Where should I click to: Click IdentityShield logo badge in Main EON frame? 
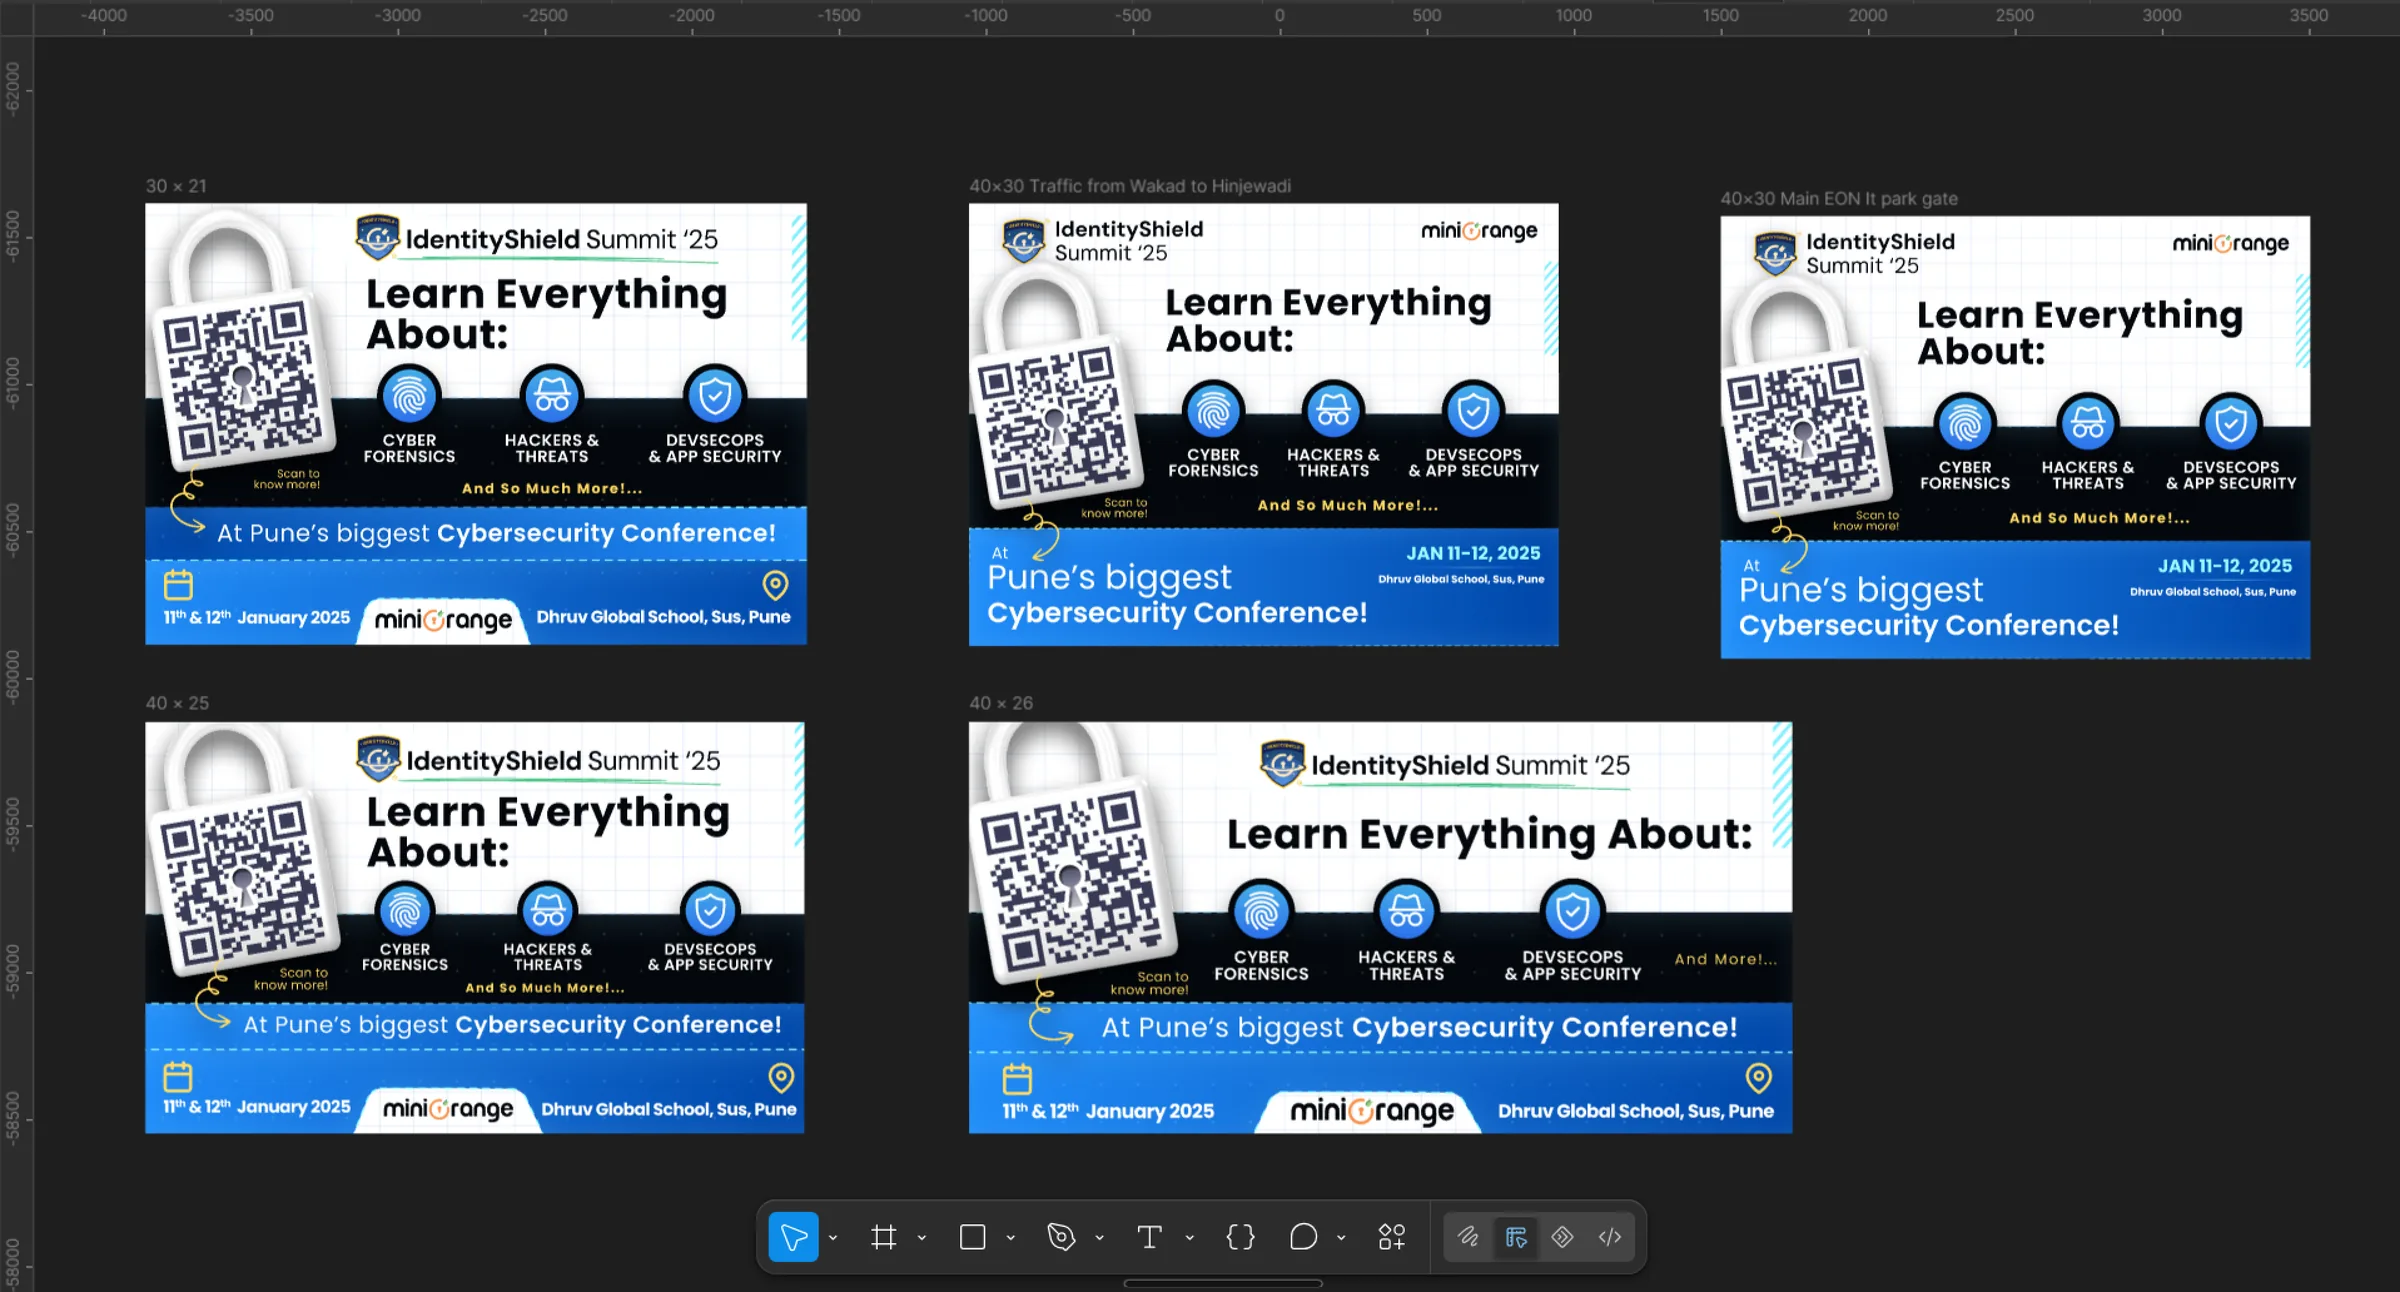pyautogui.click(x=1776, y=253)
